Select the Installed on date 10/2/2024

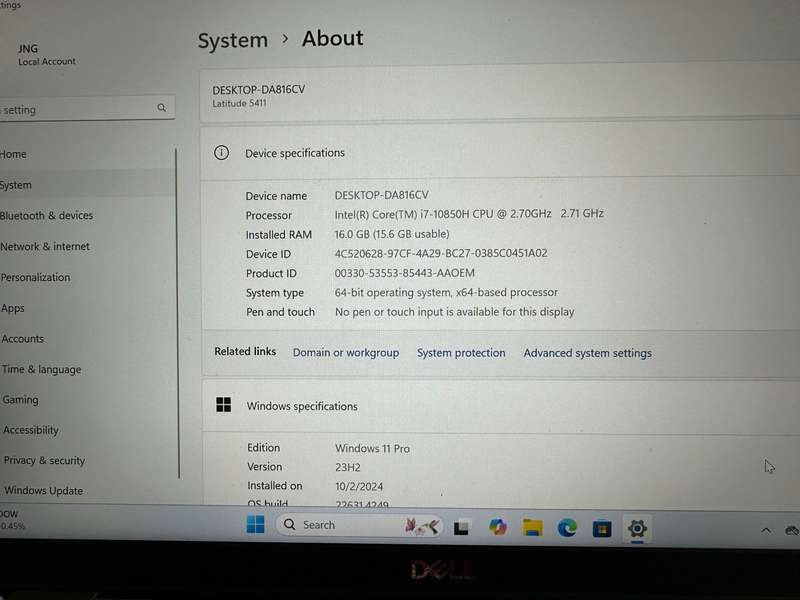tap(359, 486)
